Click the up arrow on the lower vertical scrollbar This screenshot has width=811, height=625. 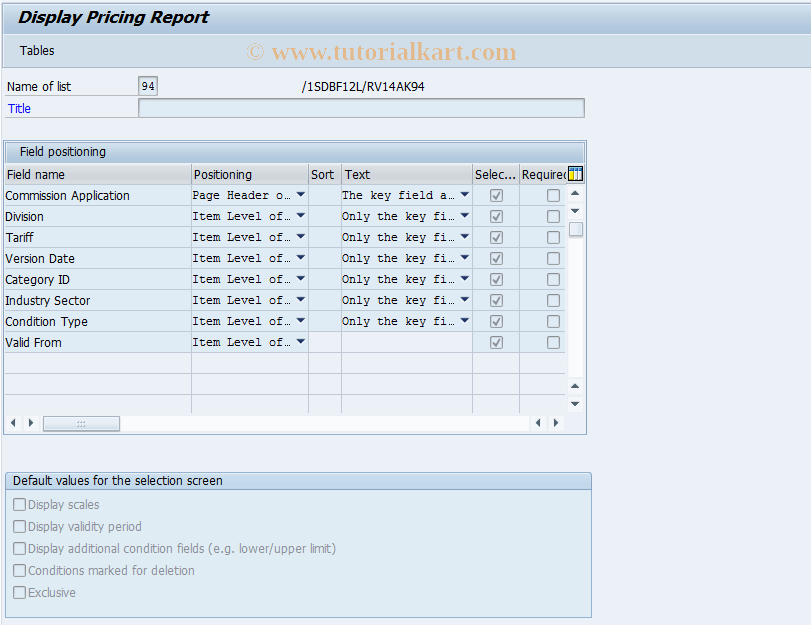click(x=573, y=385)
